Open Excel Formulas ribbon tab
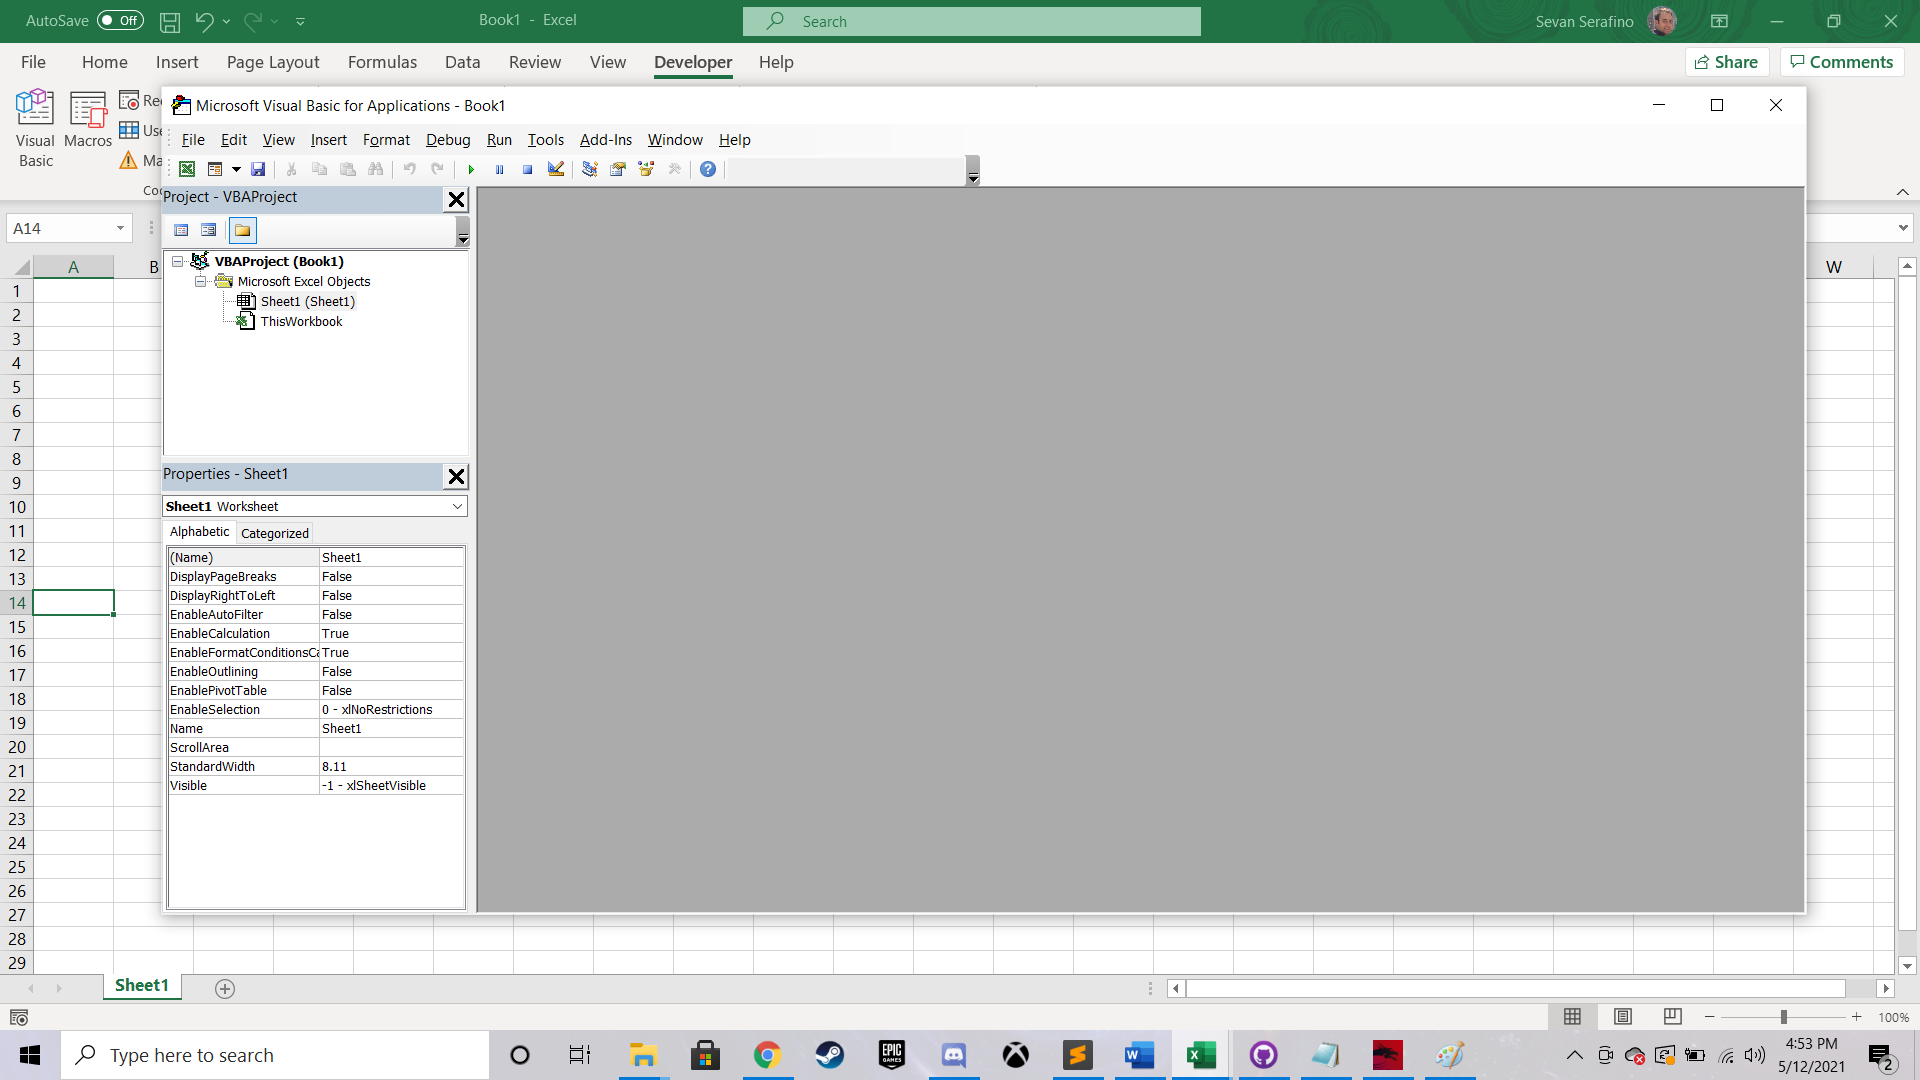Screen dimensions: 1920x1080 pos(382,62)
